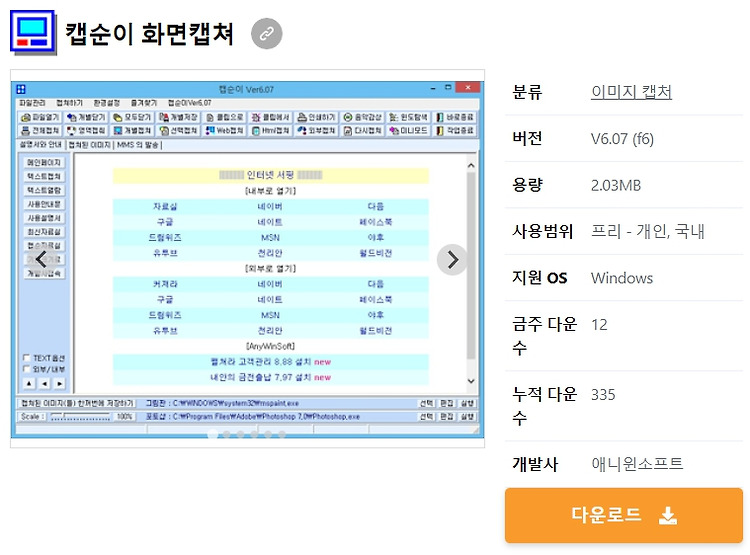Select the 외부캡쳐 tool
The width and height of the screenshot is (750, 555).
(x=316, y=130)
